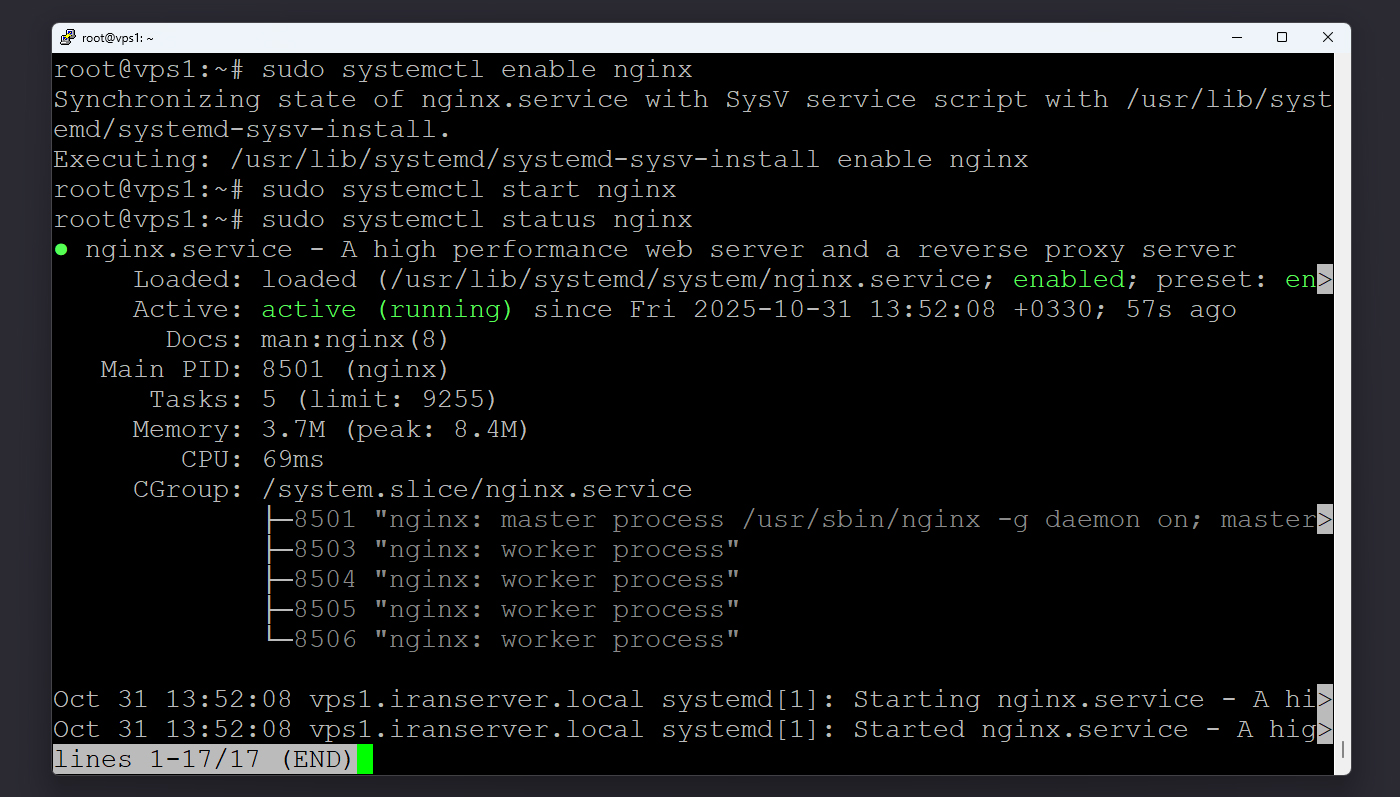Screen dimensions: 1400x797
Task: Click the lines 1-17/17 (END) pager status
Action: coord(203,759)
